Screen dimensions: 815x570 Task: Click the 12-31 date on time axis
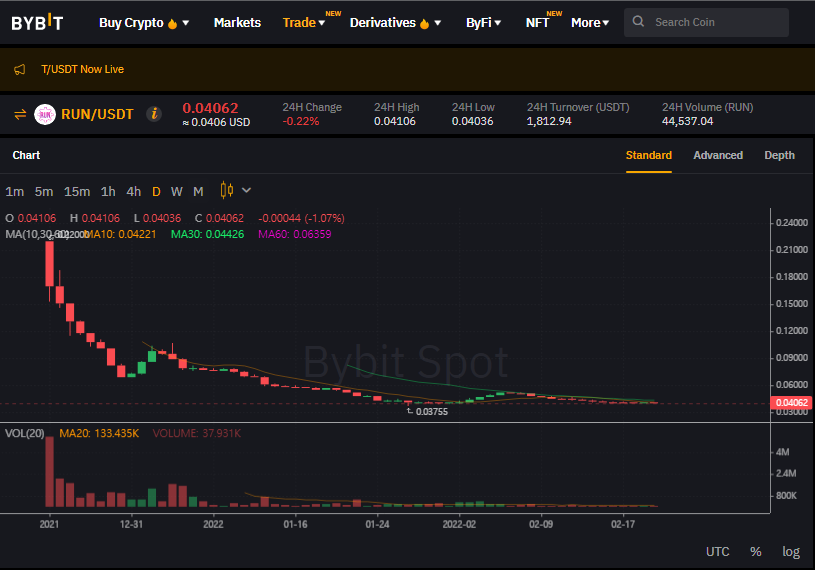tap(132, 524)
